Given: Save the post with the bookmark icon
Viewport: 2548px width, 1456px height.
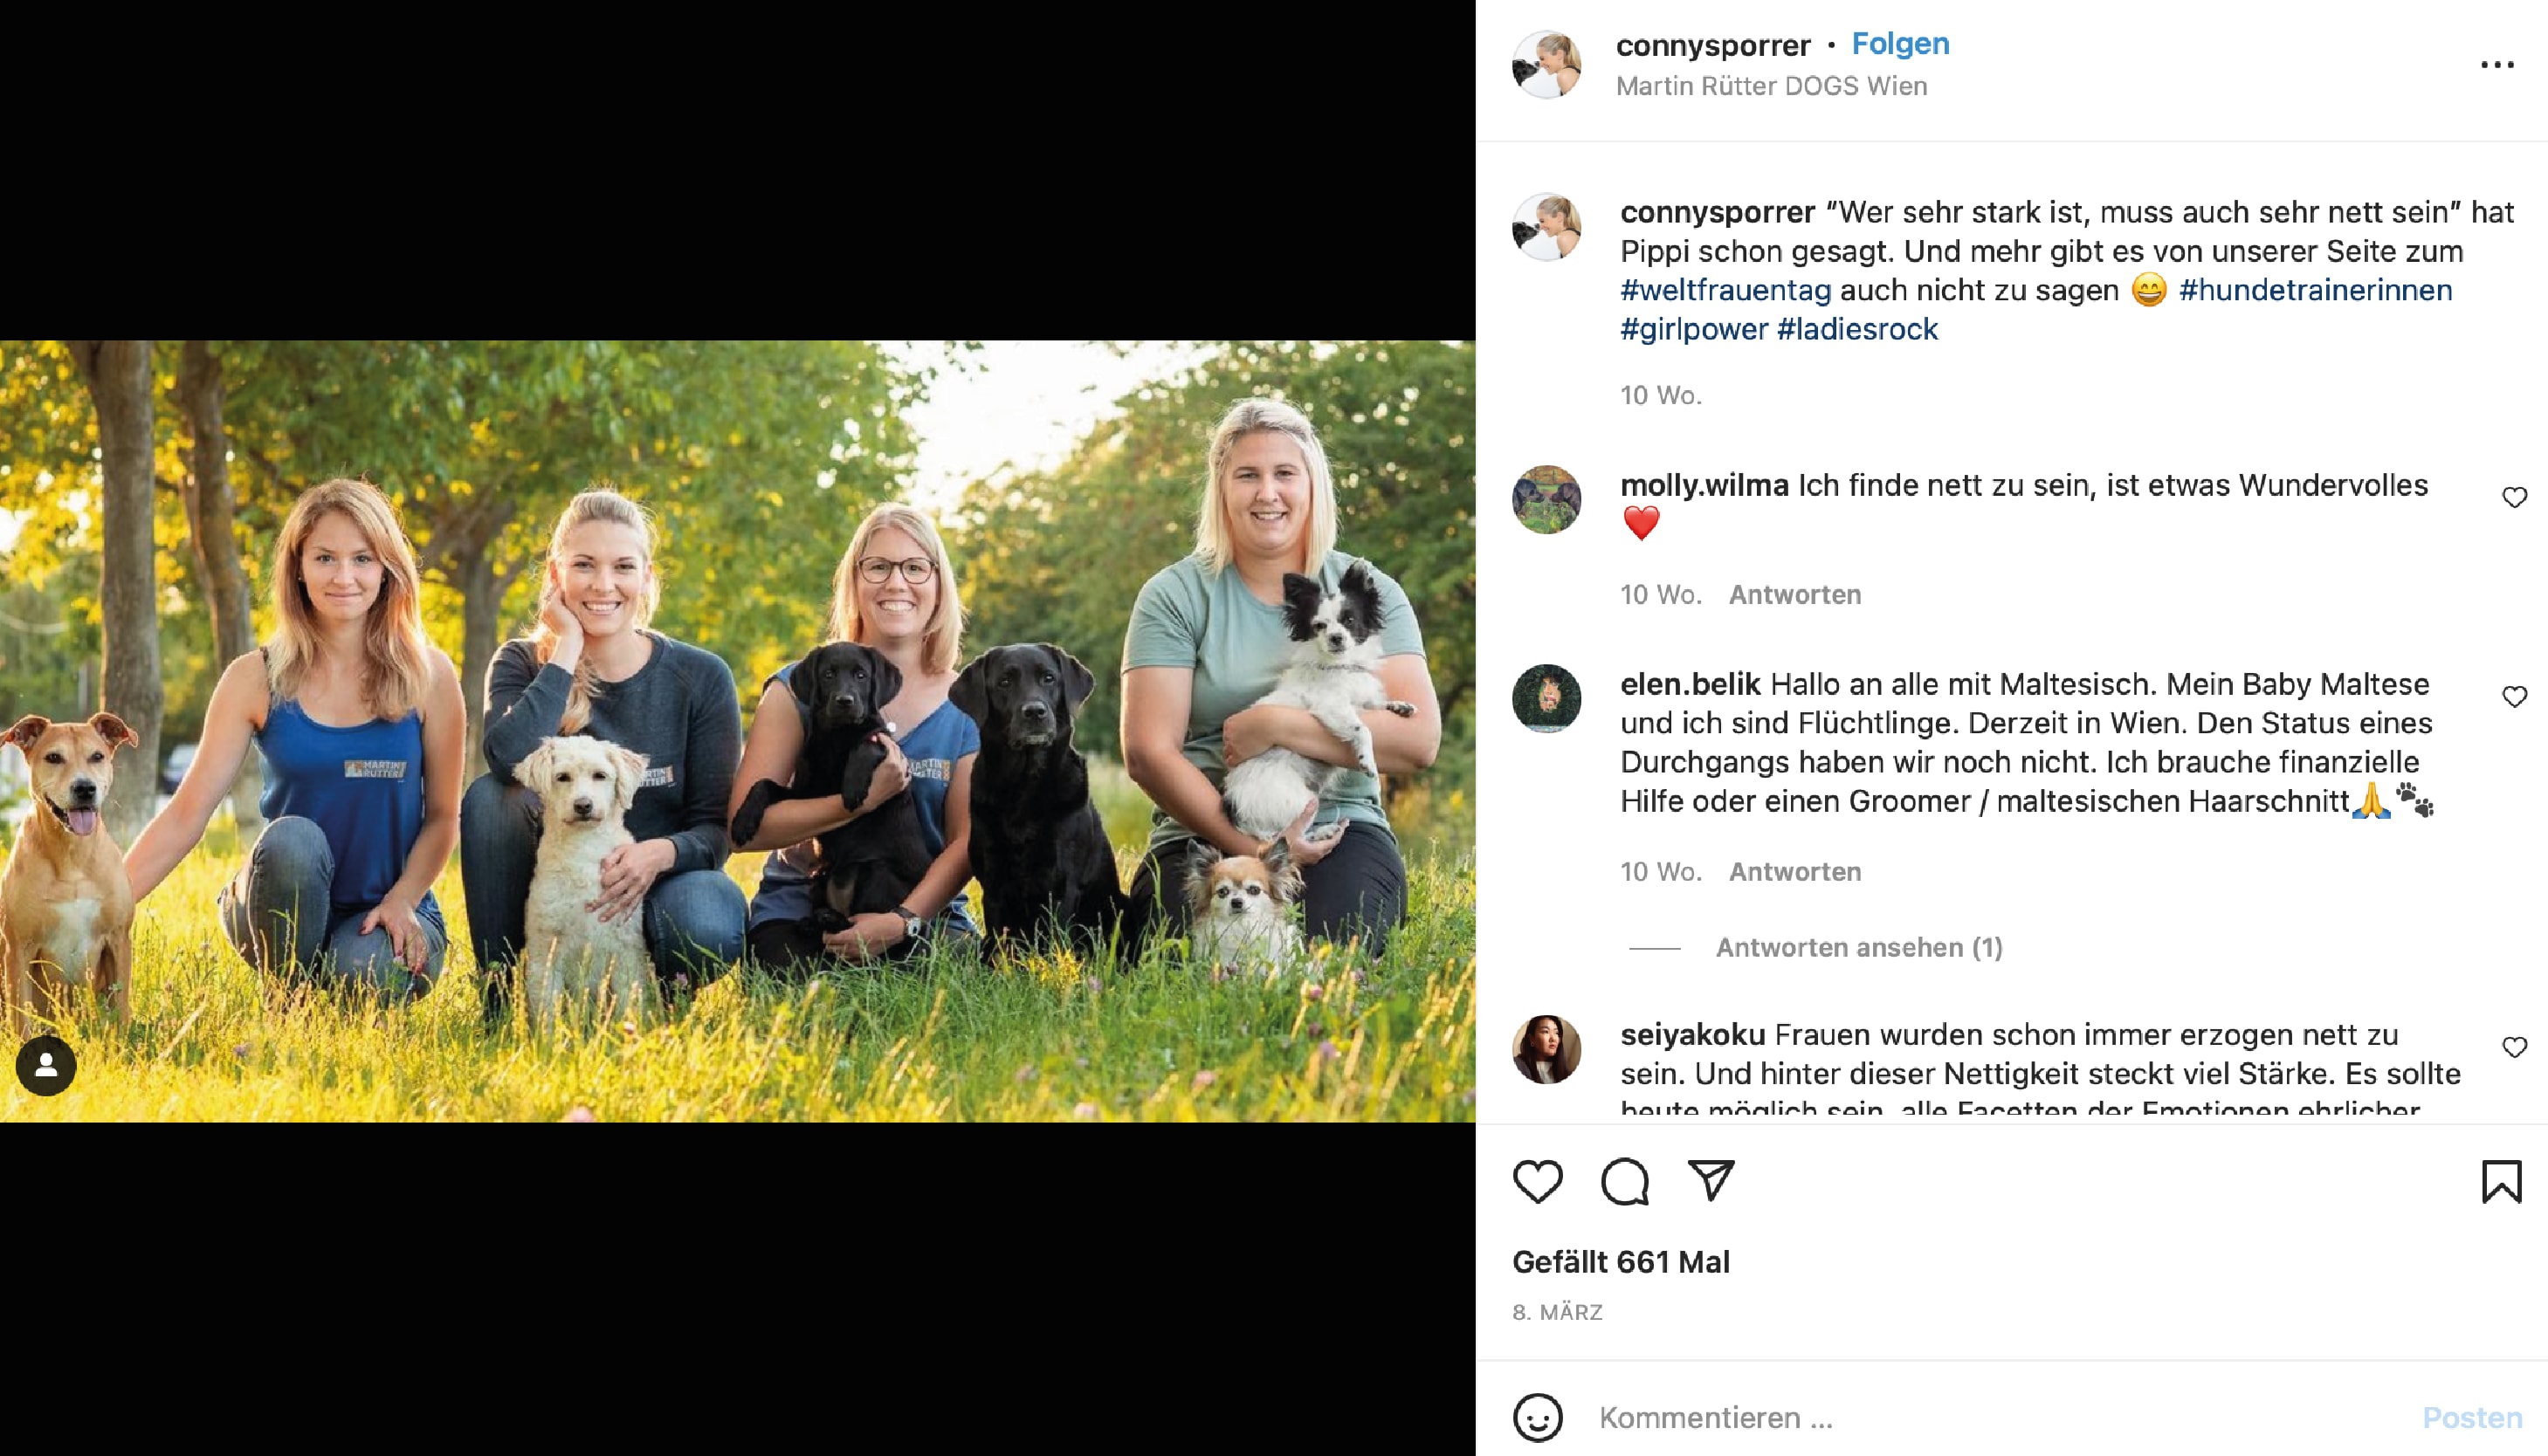Looking at the screenshot, I should (x=2501, y=1181).
